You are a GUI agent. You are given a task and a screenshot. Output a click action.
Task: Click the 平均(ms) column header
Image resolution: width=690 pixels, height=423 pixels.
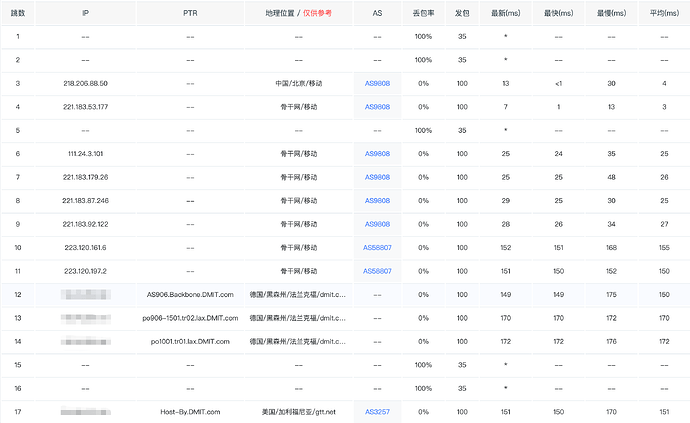pyautogui.click(x=664, y=13)
